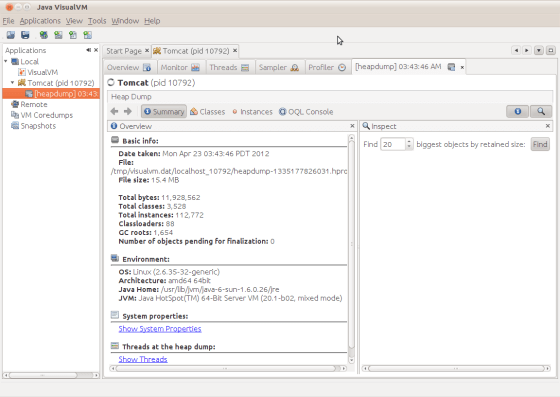Click the Load snapshot toolbar icon
560x397 pixels.
coord(11,35)
